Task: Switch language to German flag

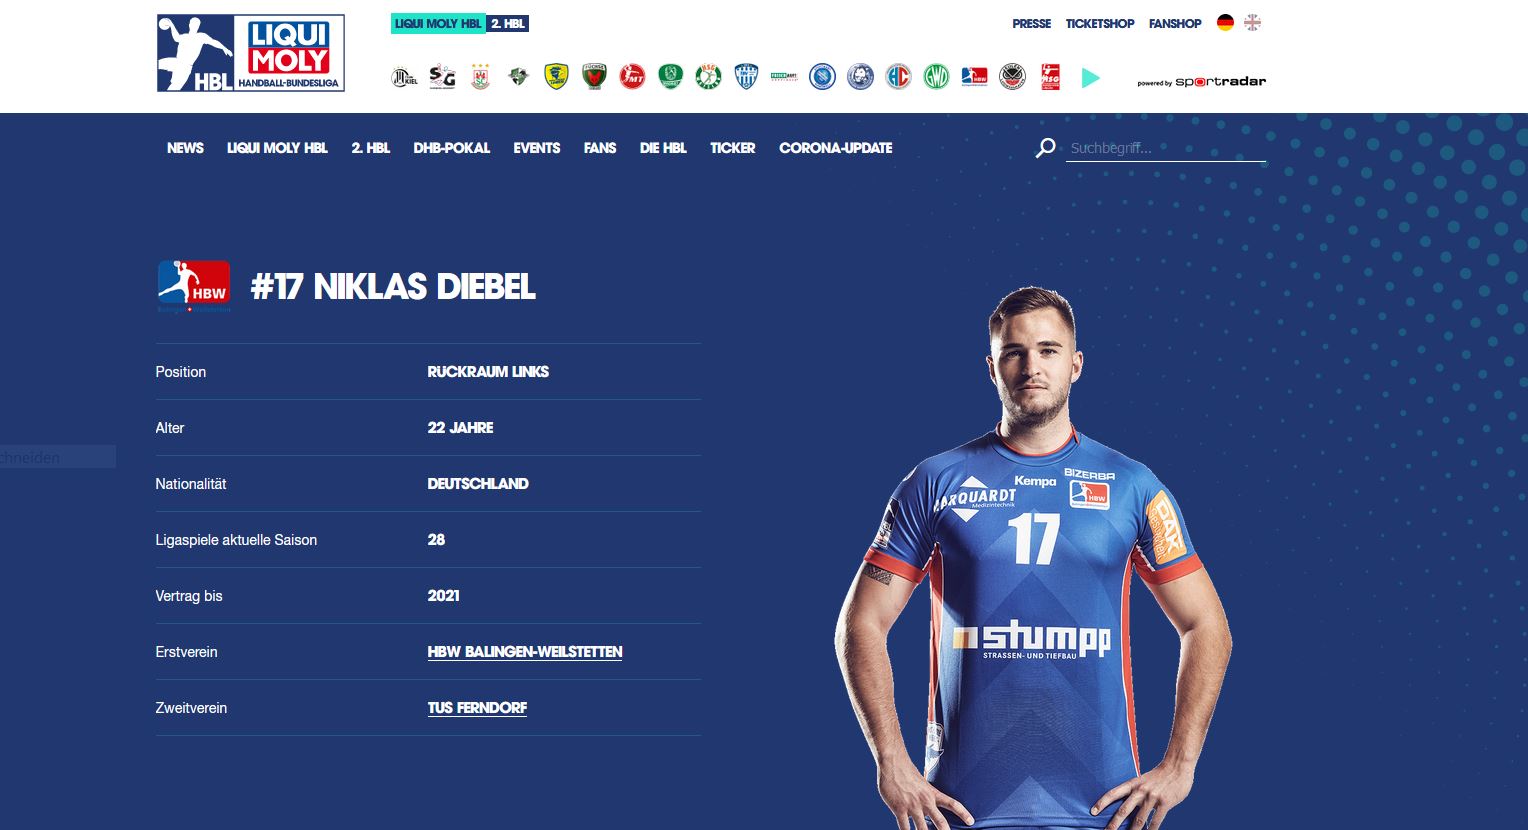Action: tap(1225, 23)
